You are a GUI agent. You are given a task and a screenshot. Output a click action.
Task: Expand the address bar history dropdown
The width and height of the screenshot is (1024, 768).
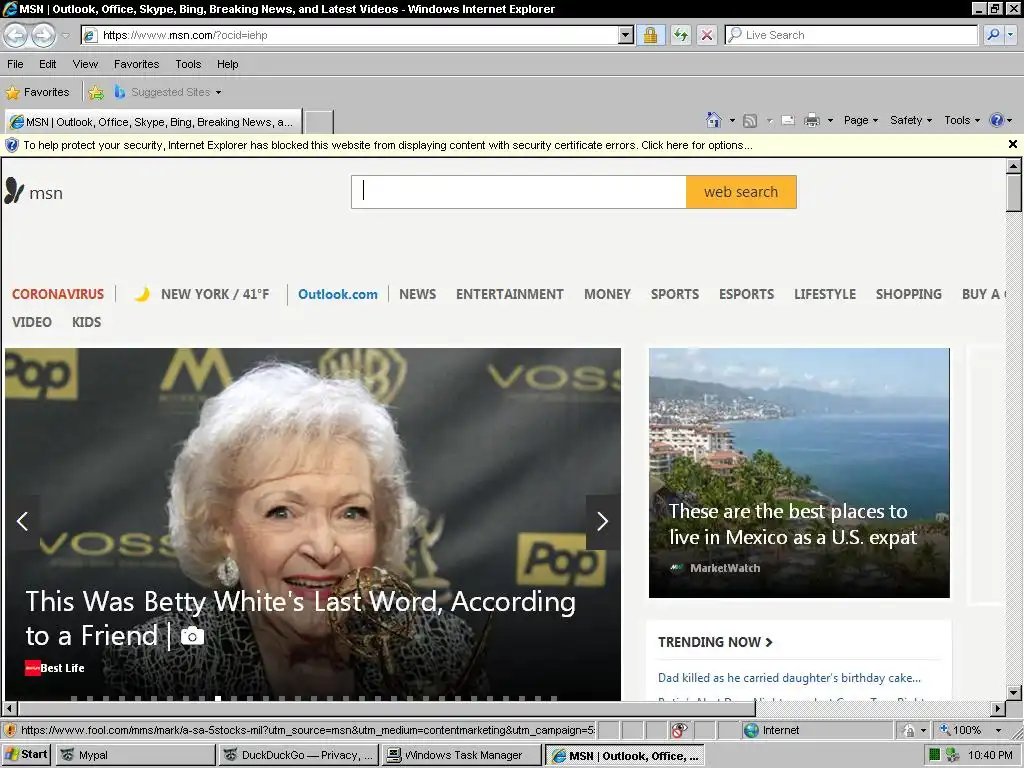tap(626, 35)
